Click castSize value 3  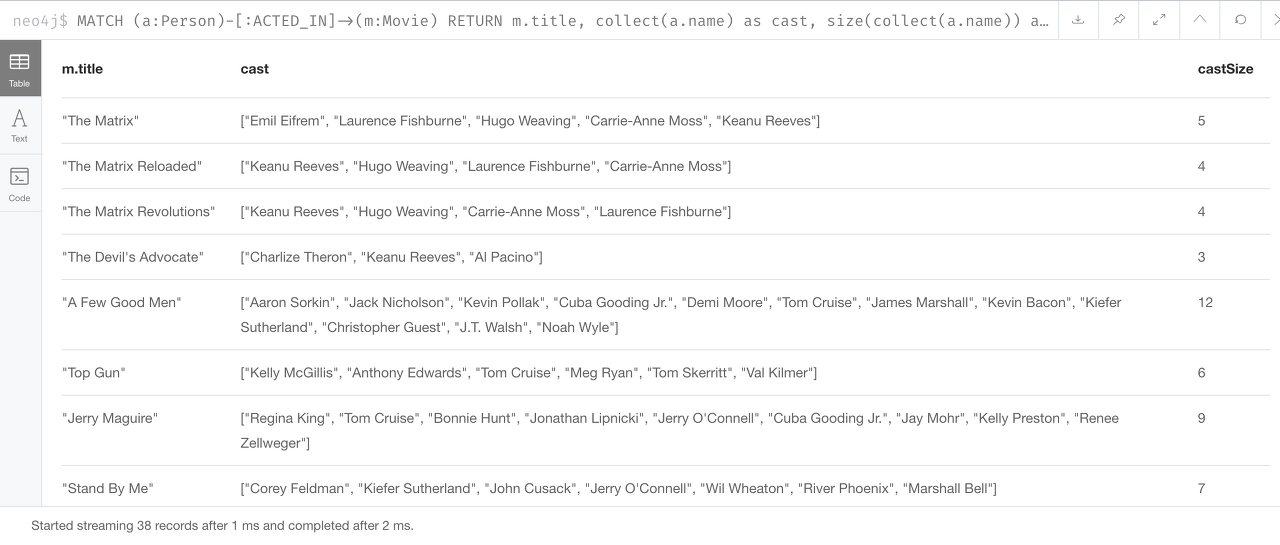tap(1201, 257)
